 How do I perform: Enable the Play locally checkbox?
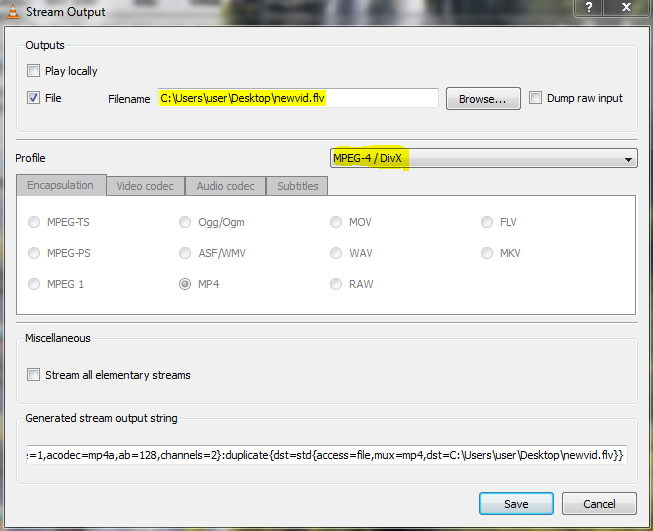point(33,70)
